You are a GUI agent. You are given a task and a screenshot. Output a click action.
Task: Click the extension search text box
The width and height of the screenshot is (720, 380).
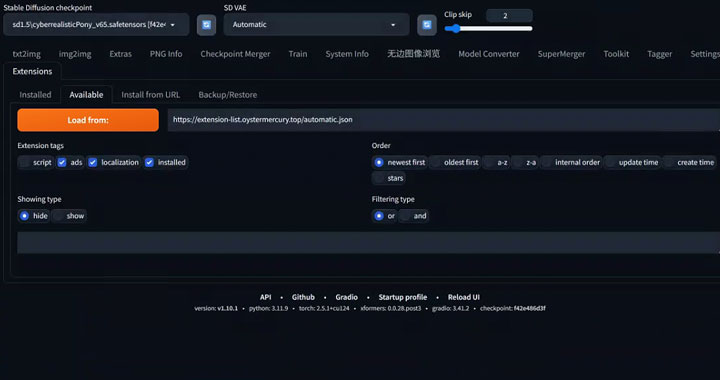368,242
